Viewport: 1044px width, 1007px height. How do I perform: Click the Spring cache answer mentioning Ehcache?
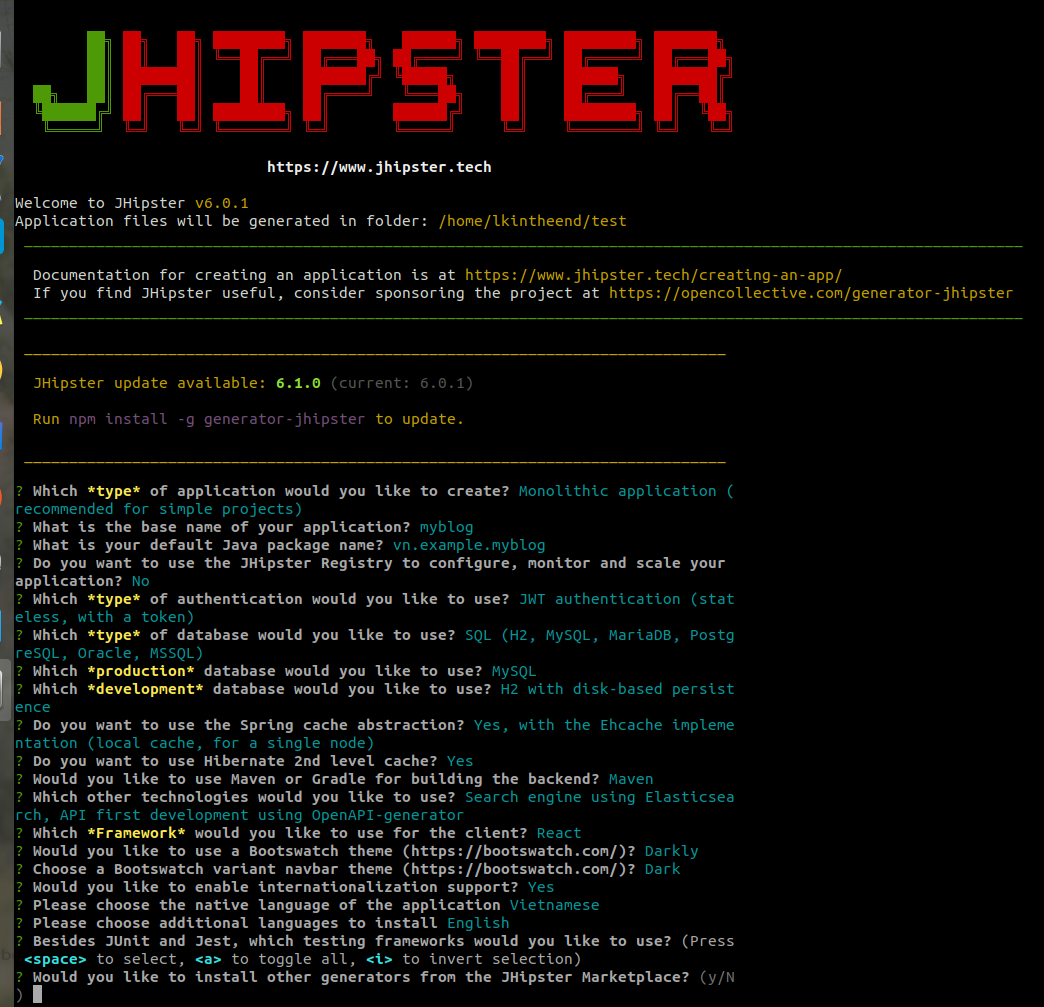click(x=604, y=725)
